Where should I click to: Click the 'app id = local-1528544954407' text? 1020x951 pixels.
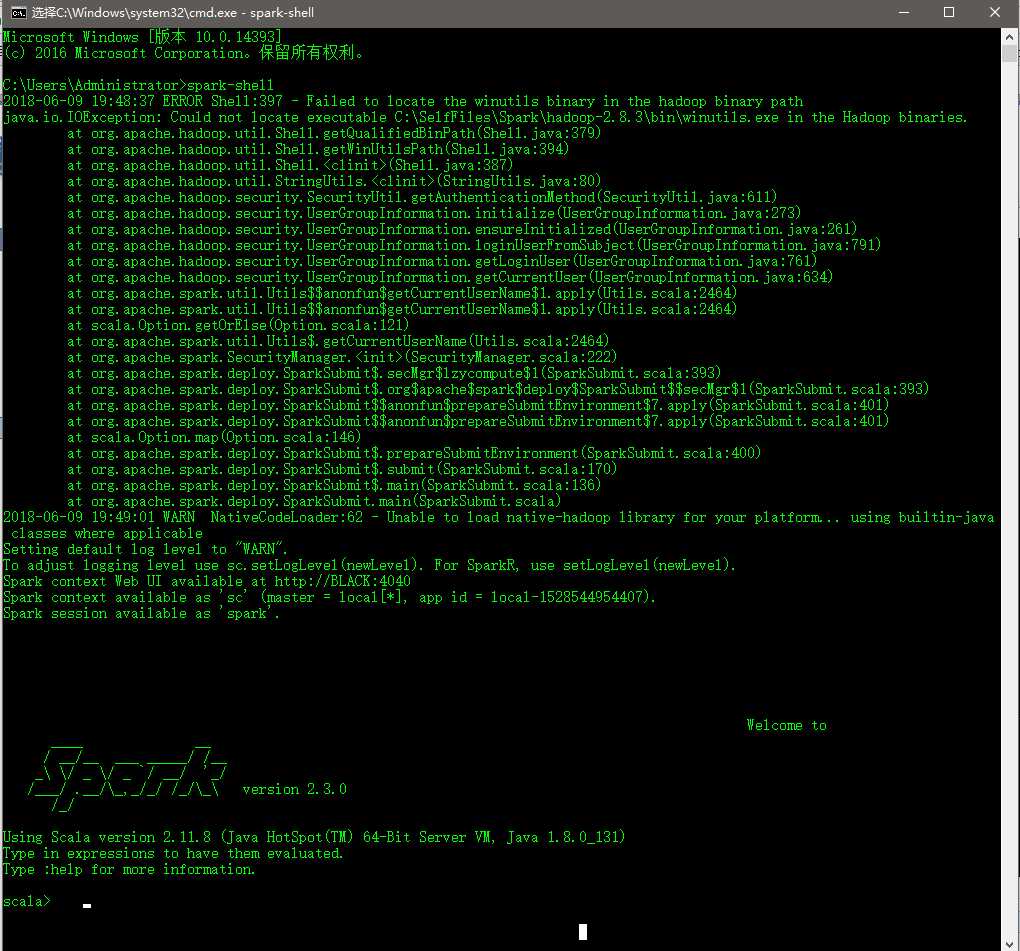[534, 597]
